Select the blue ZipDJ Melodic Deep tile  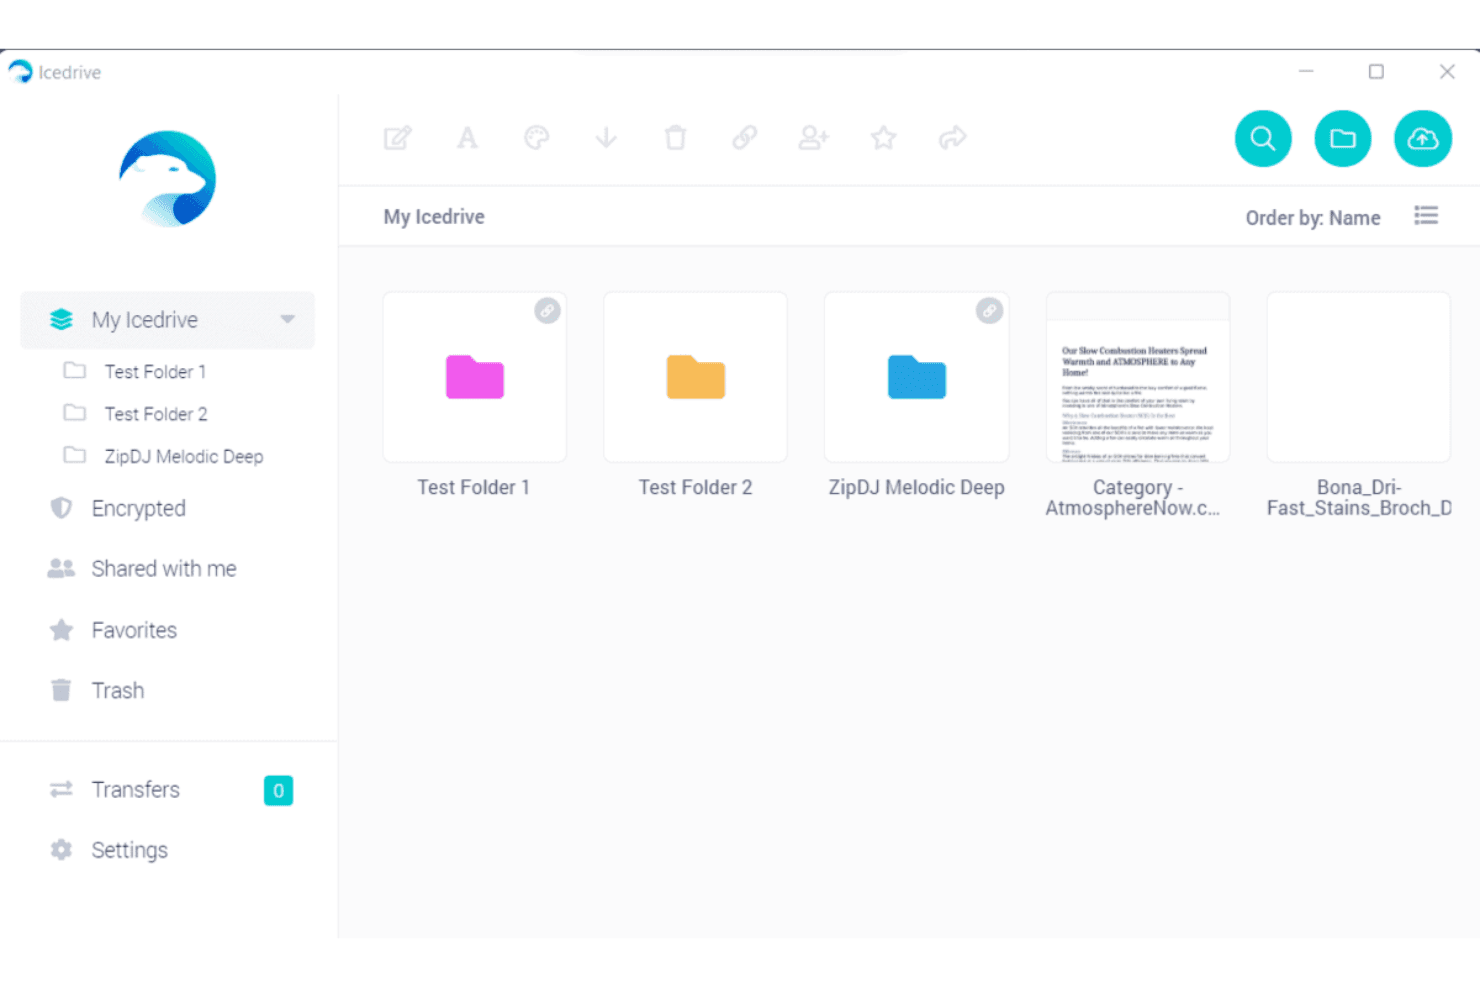[x=917, y=377]
